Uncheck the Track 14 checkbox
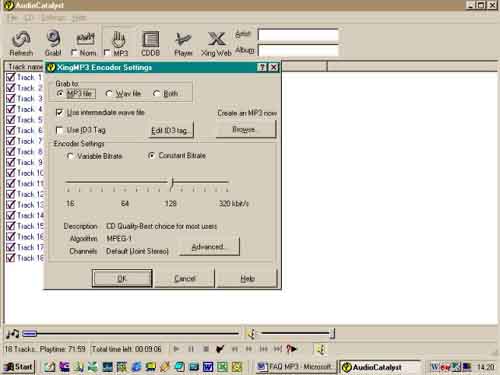Viewport: 500px width, 375px height. pyautogui.click(x=11, y=215)
